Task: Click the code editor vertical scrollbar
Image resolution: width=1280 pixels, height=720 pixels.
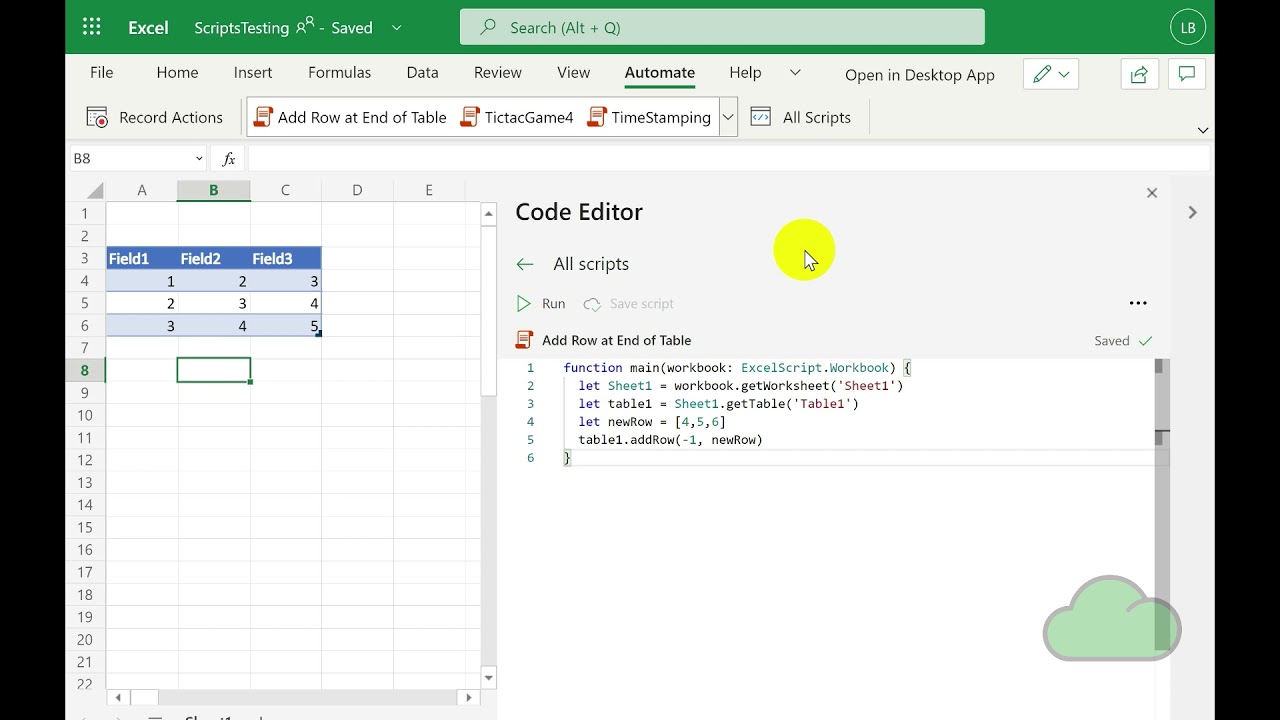Action: 1160,505
